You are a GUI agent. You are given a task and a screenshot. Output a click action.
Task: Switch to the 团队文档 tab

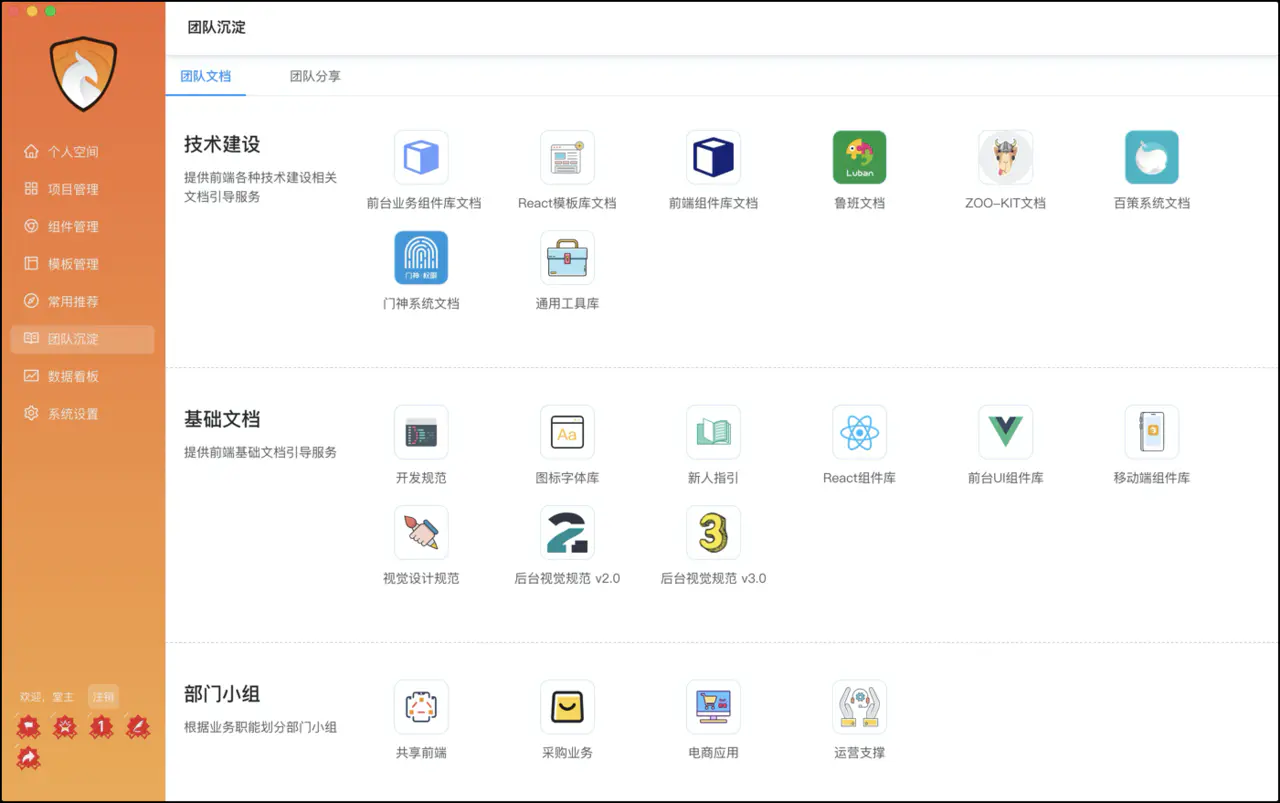(x=205, y=76)
